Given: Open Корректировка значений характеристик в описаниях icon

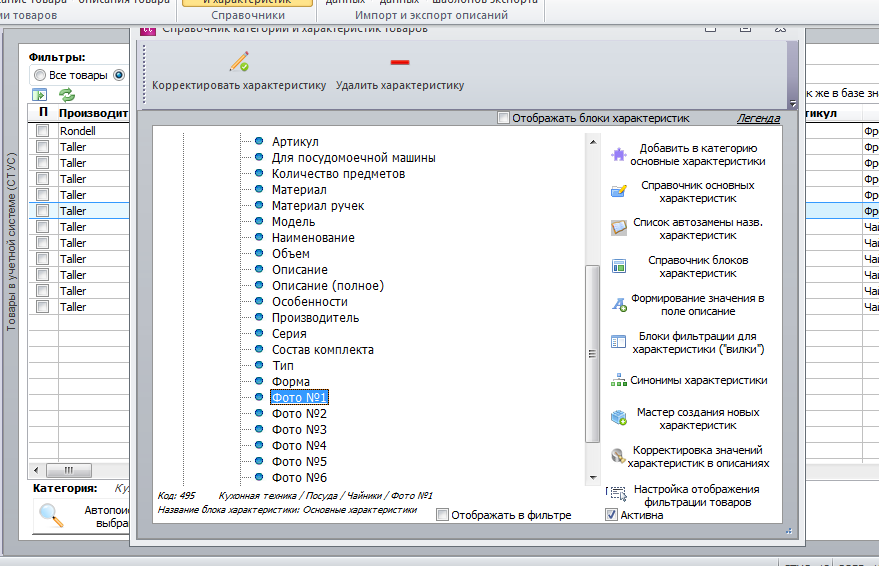Looking at the screenshot, I should (618, 456).
